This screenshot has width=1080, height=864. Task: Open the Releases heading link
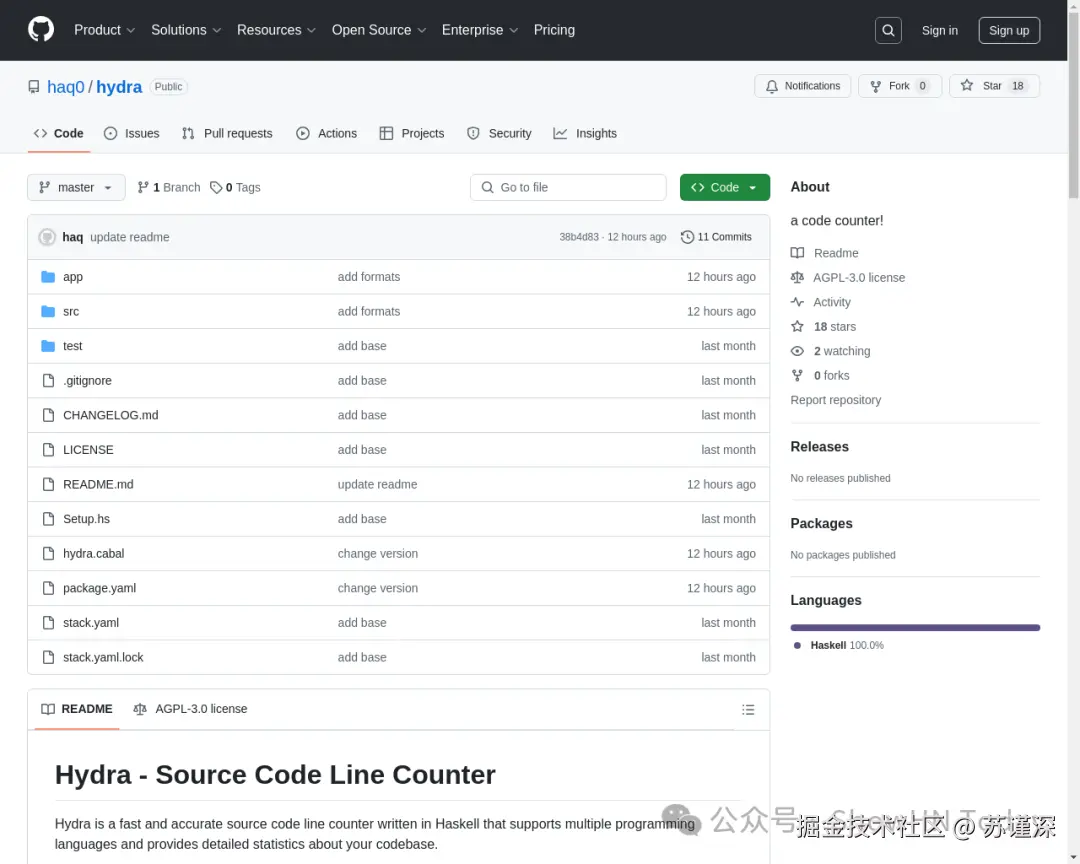tap(819, 446)
